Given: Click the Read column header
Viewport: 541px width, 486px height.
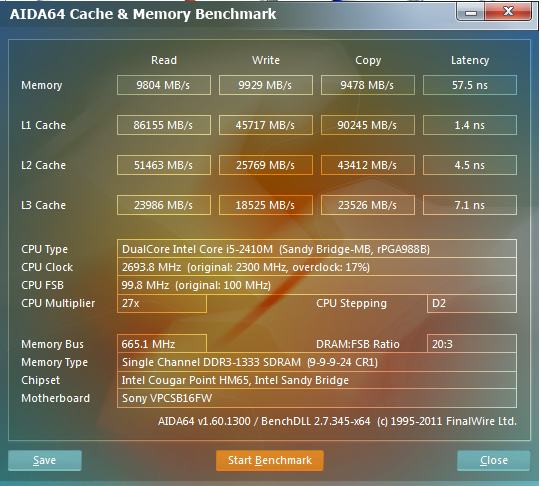Looking at the screenshot, I should 164,60.
